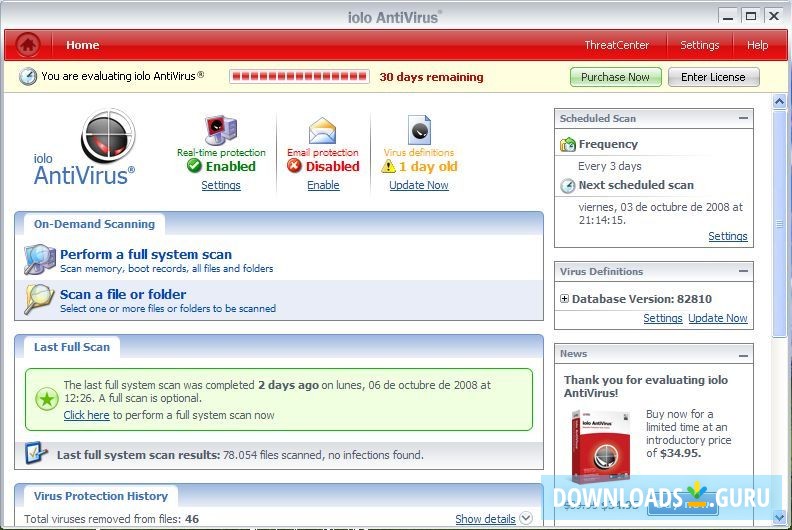Screen dimensions: 792x530
Task: Click the virus definitions document icon
Action: coord(419,130)
